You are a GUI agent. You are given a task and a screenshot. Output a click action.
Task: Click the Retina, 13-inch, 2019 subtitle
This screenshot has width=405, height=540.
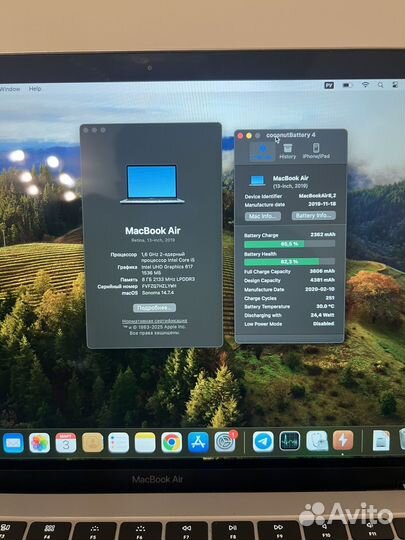[x=153, y=240]
